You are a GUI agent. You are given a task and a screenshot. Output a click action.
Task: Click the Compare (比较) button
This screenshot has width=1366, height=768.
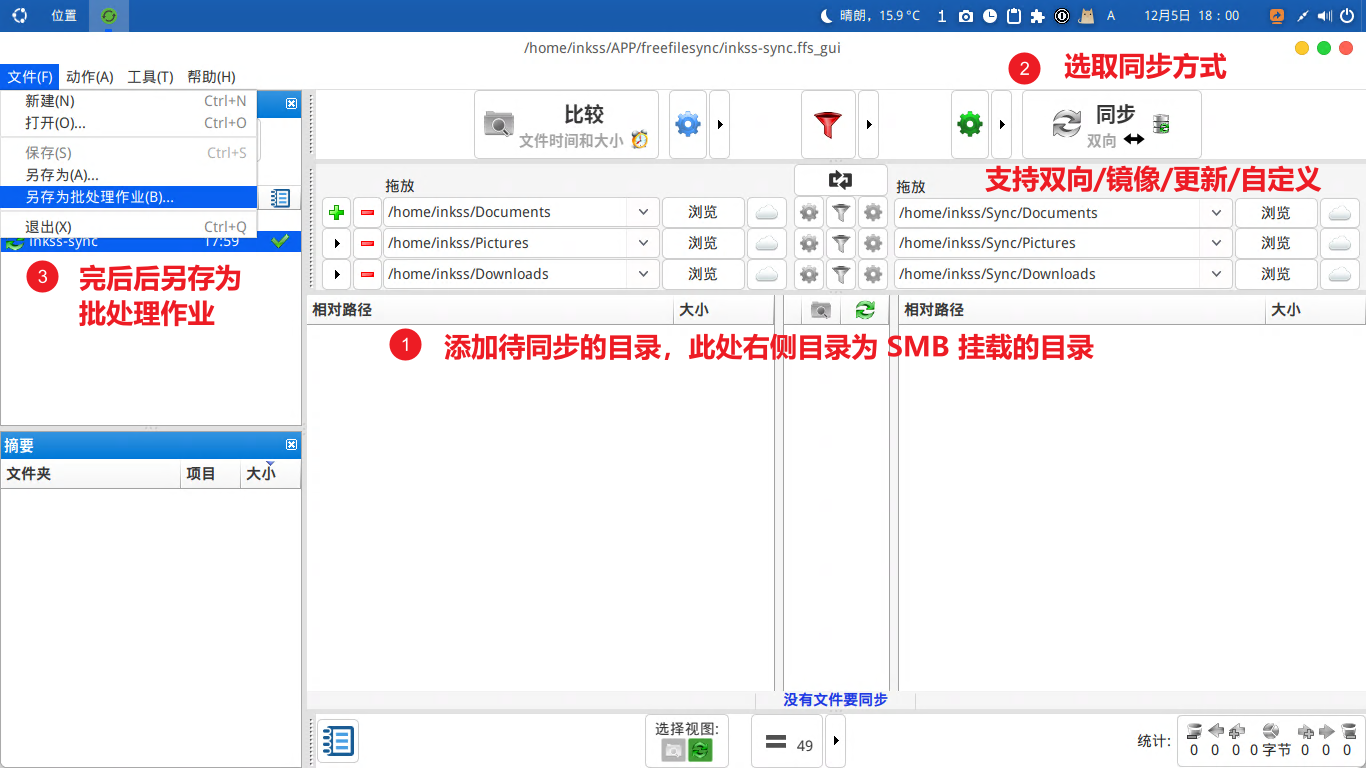click(566, 125)
